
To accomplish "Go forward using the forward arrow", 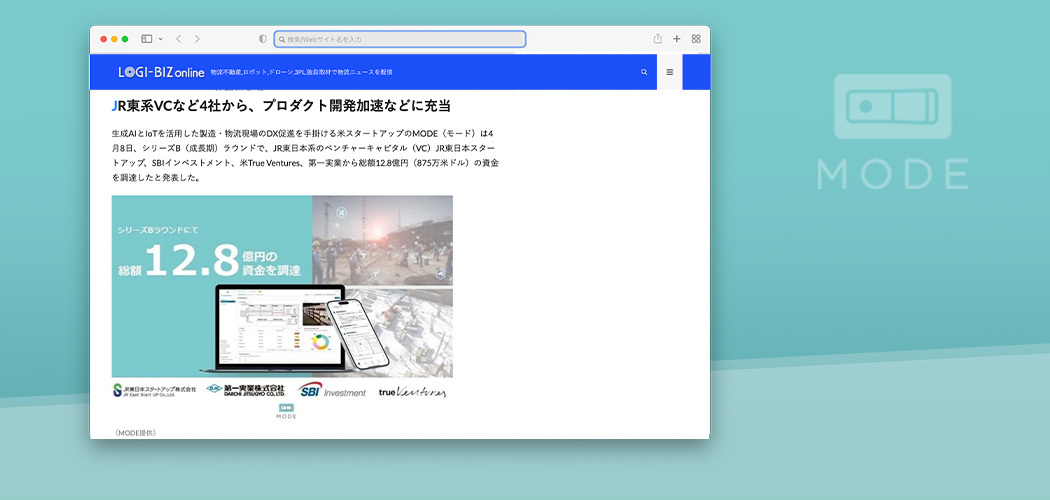I will tap(197, 39).
